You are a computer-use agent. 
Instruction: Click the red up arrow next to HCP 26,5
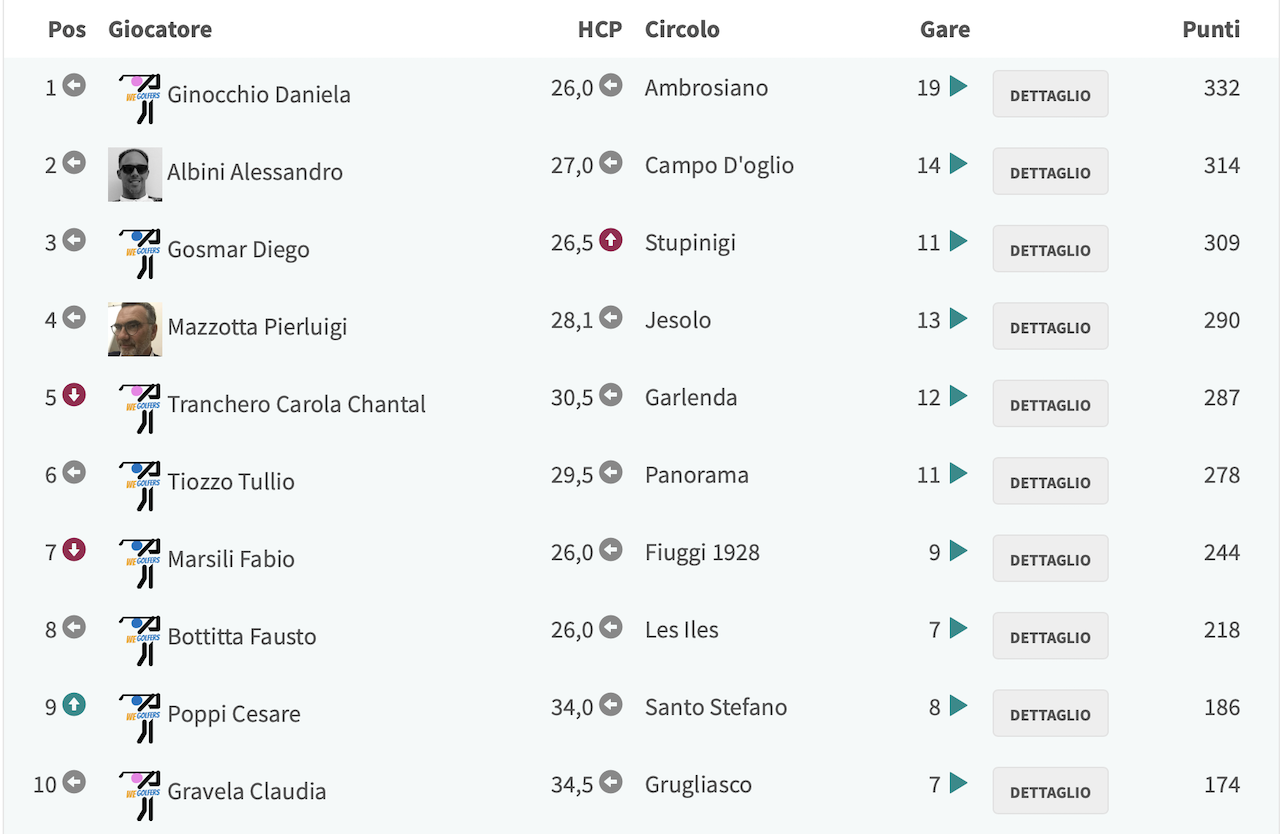tap(611, 240)
